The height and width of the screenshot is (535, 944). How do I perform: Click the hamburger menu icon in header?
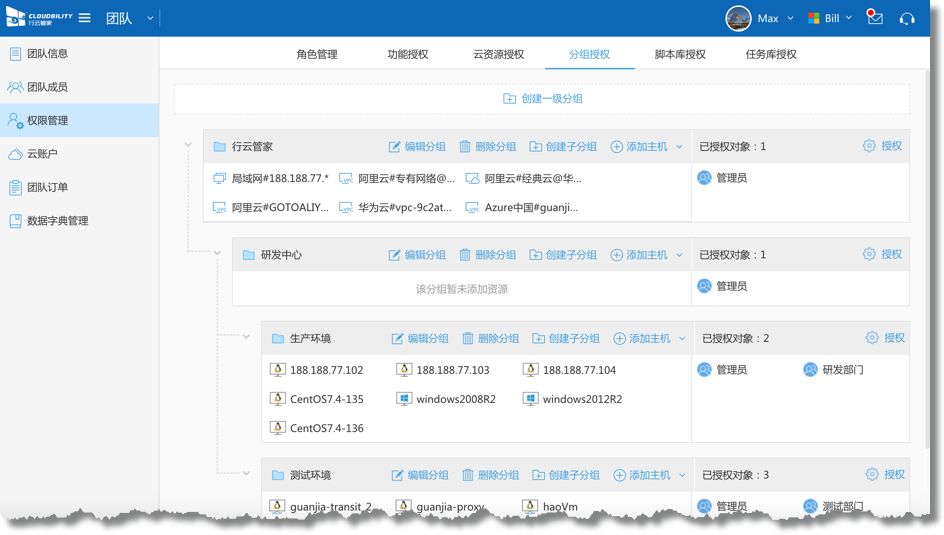[x=85, y=18]
